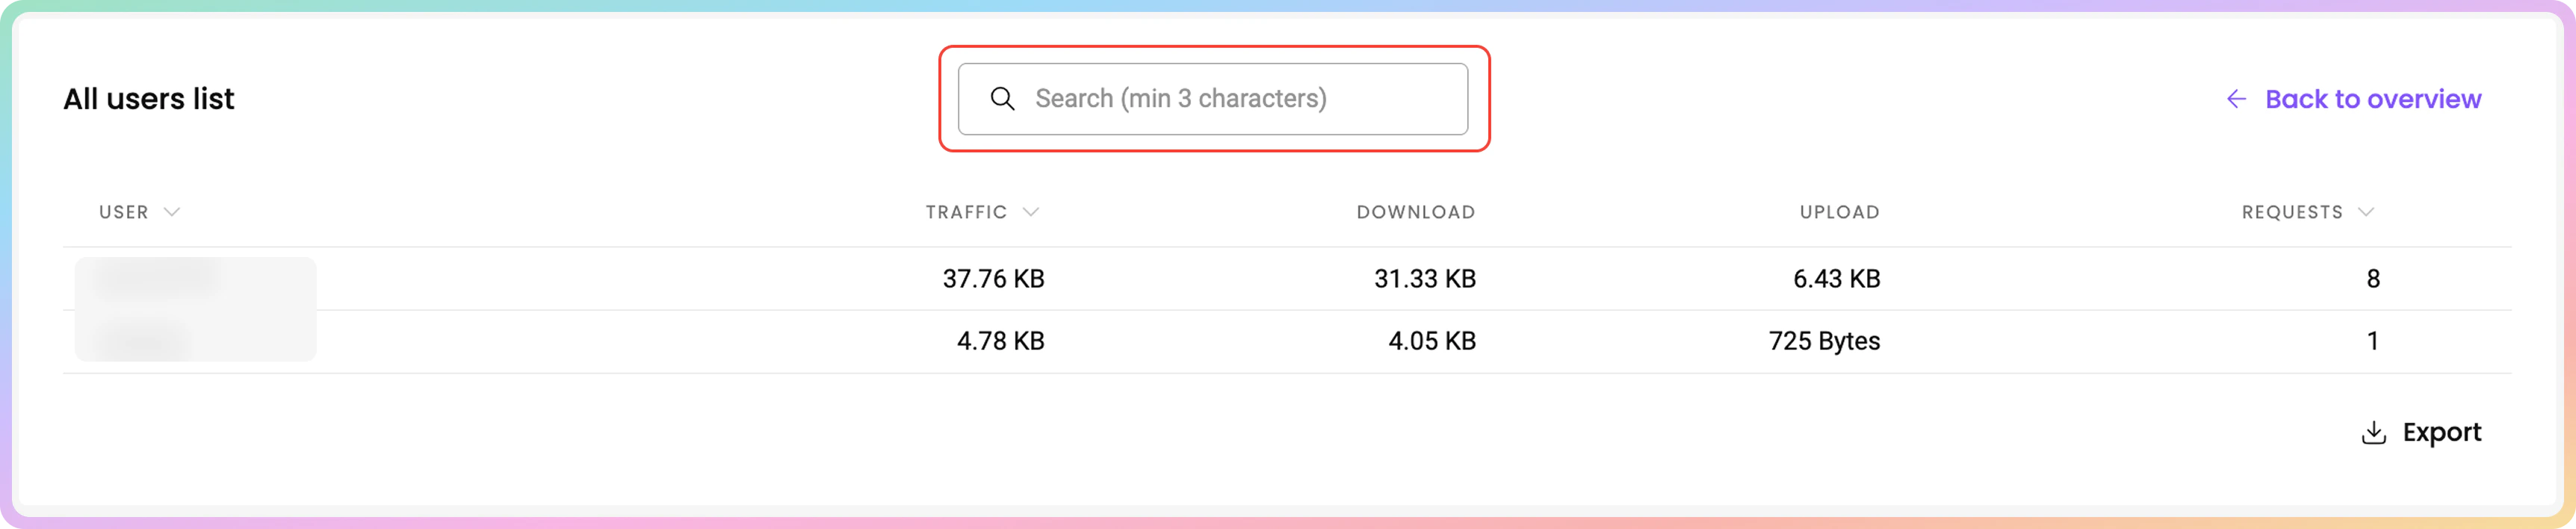This screenshot has height=529, width=2576.
Task: Click the back arrow icon
Action: (x=2236, y=99)
